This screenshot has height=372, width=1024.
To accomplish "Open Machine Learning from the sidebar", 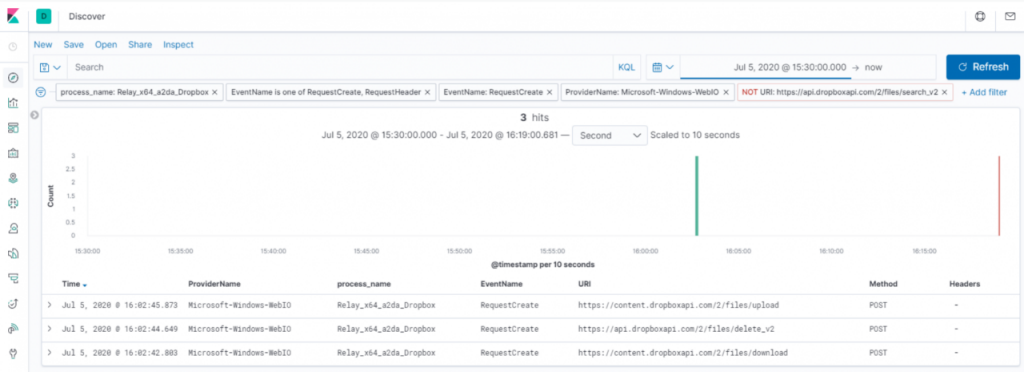I will coord(13,203).
